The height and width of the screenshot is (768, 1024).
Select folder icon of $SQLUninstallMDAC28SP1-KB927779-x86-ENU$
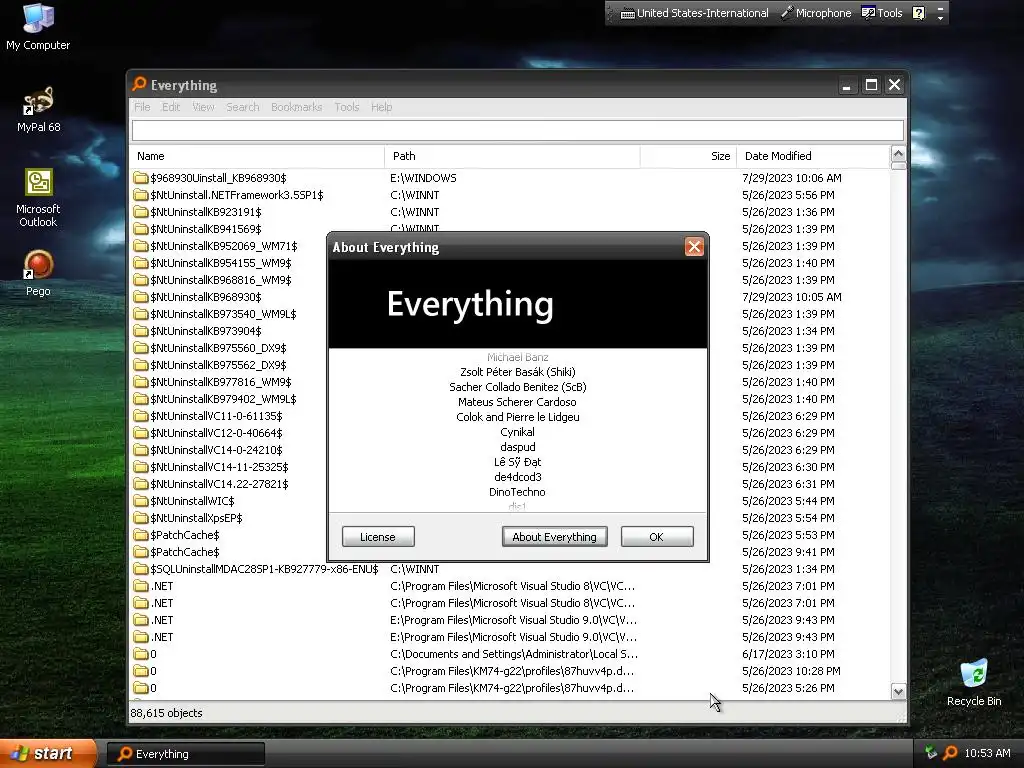(140, 569)
